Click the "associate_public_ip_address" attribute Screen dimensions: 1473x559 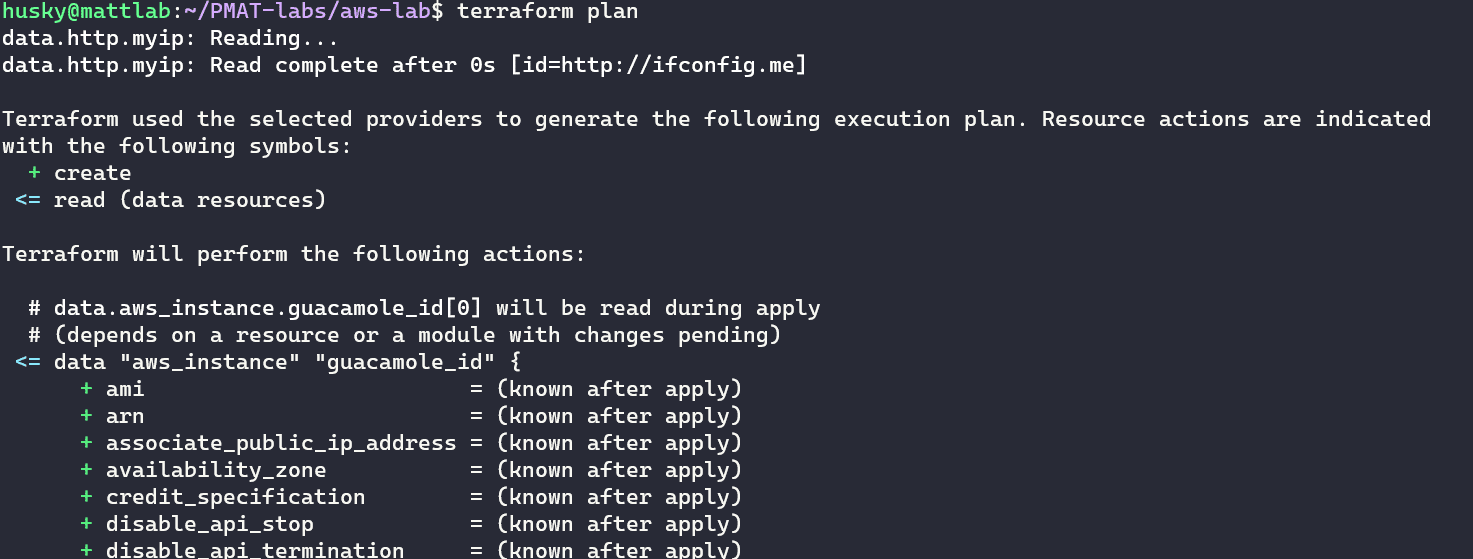coord(281,443)
